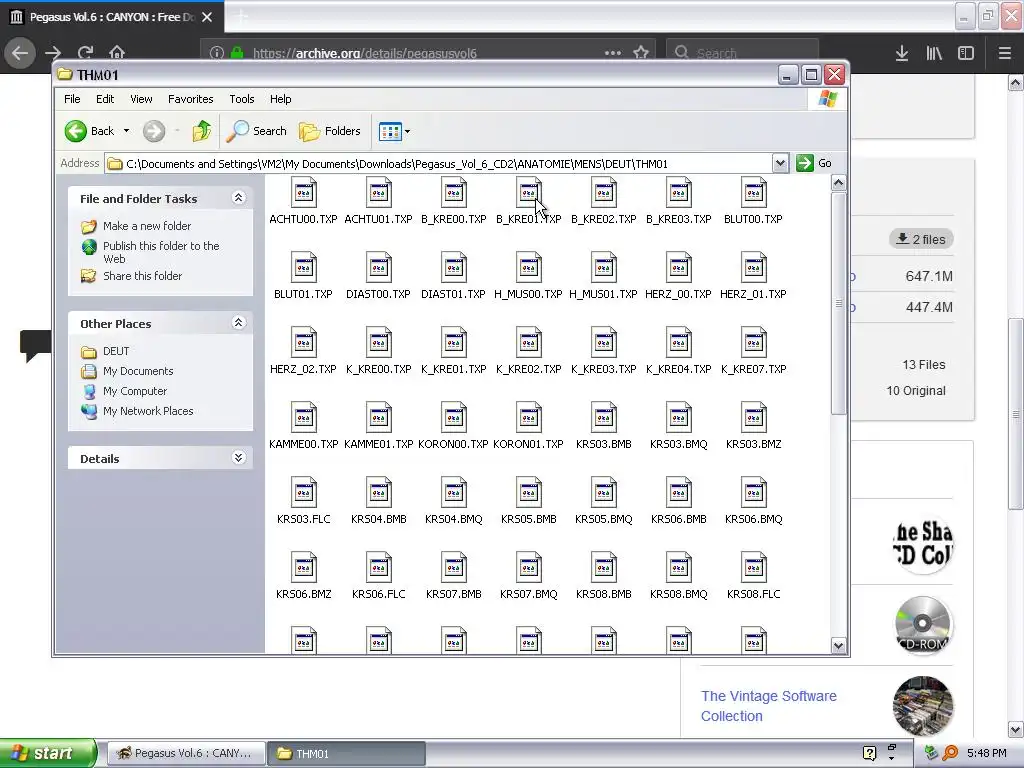1024x768 pixels.
Task: Click file list scrollbar up arrow
Action: 839,183
